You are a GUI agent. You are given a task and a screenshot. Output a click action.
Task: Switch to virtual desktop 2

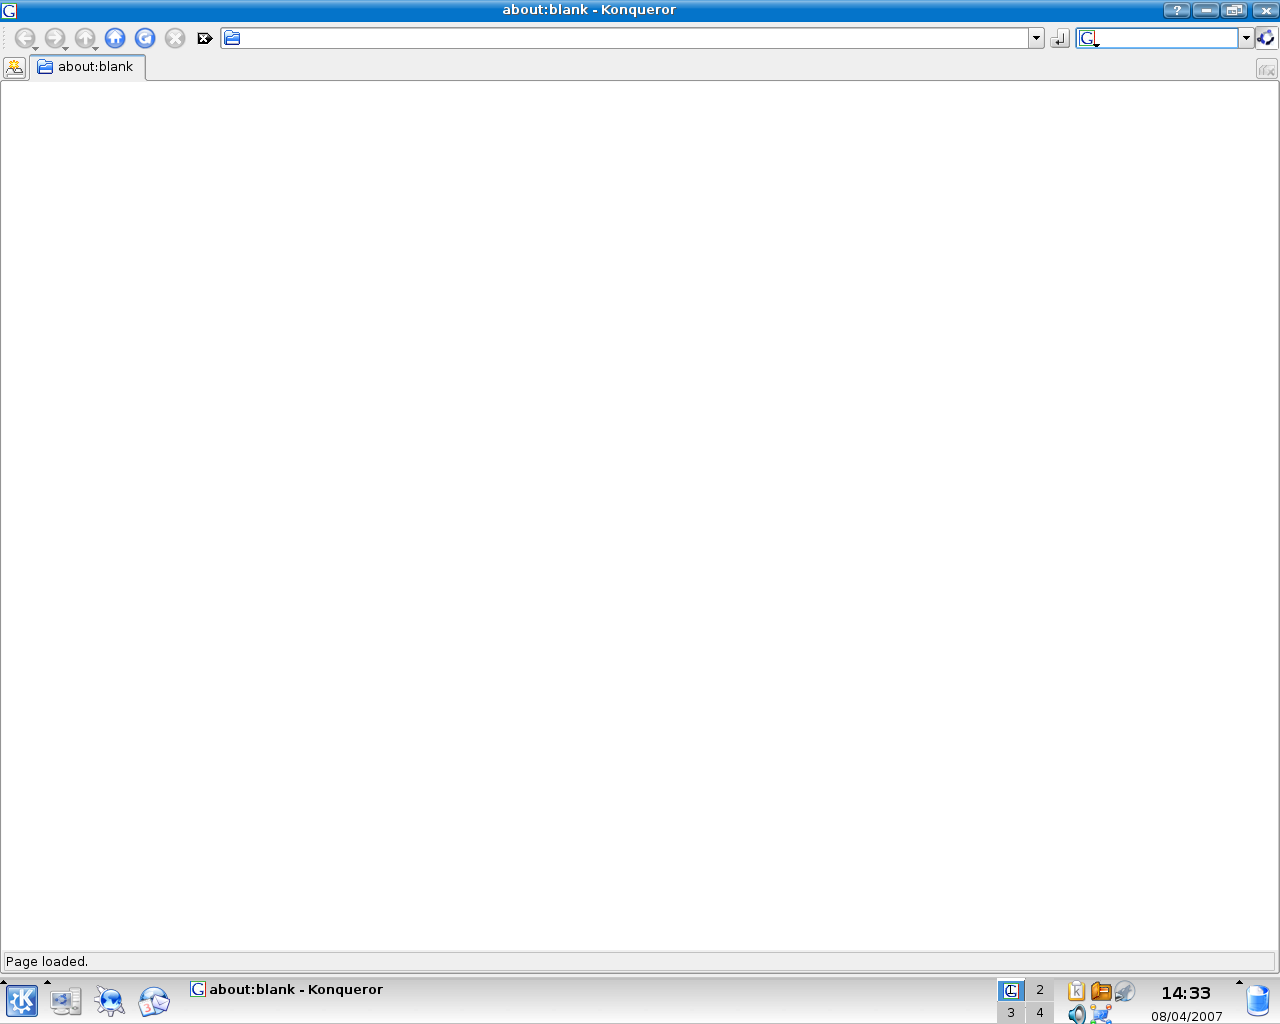point(1040,990)
